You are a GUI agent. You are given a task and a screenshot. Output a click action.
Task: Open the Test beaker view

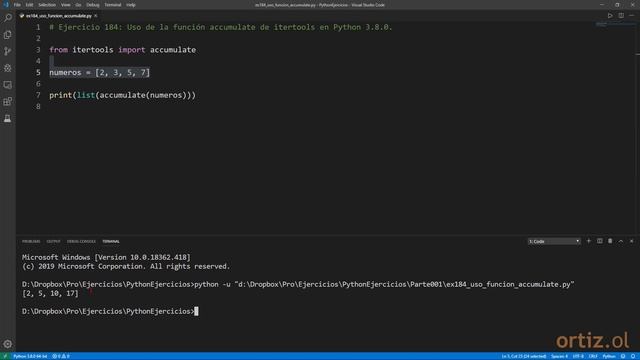8,118
